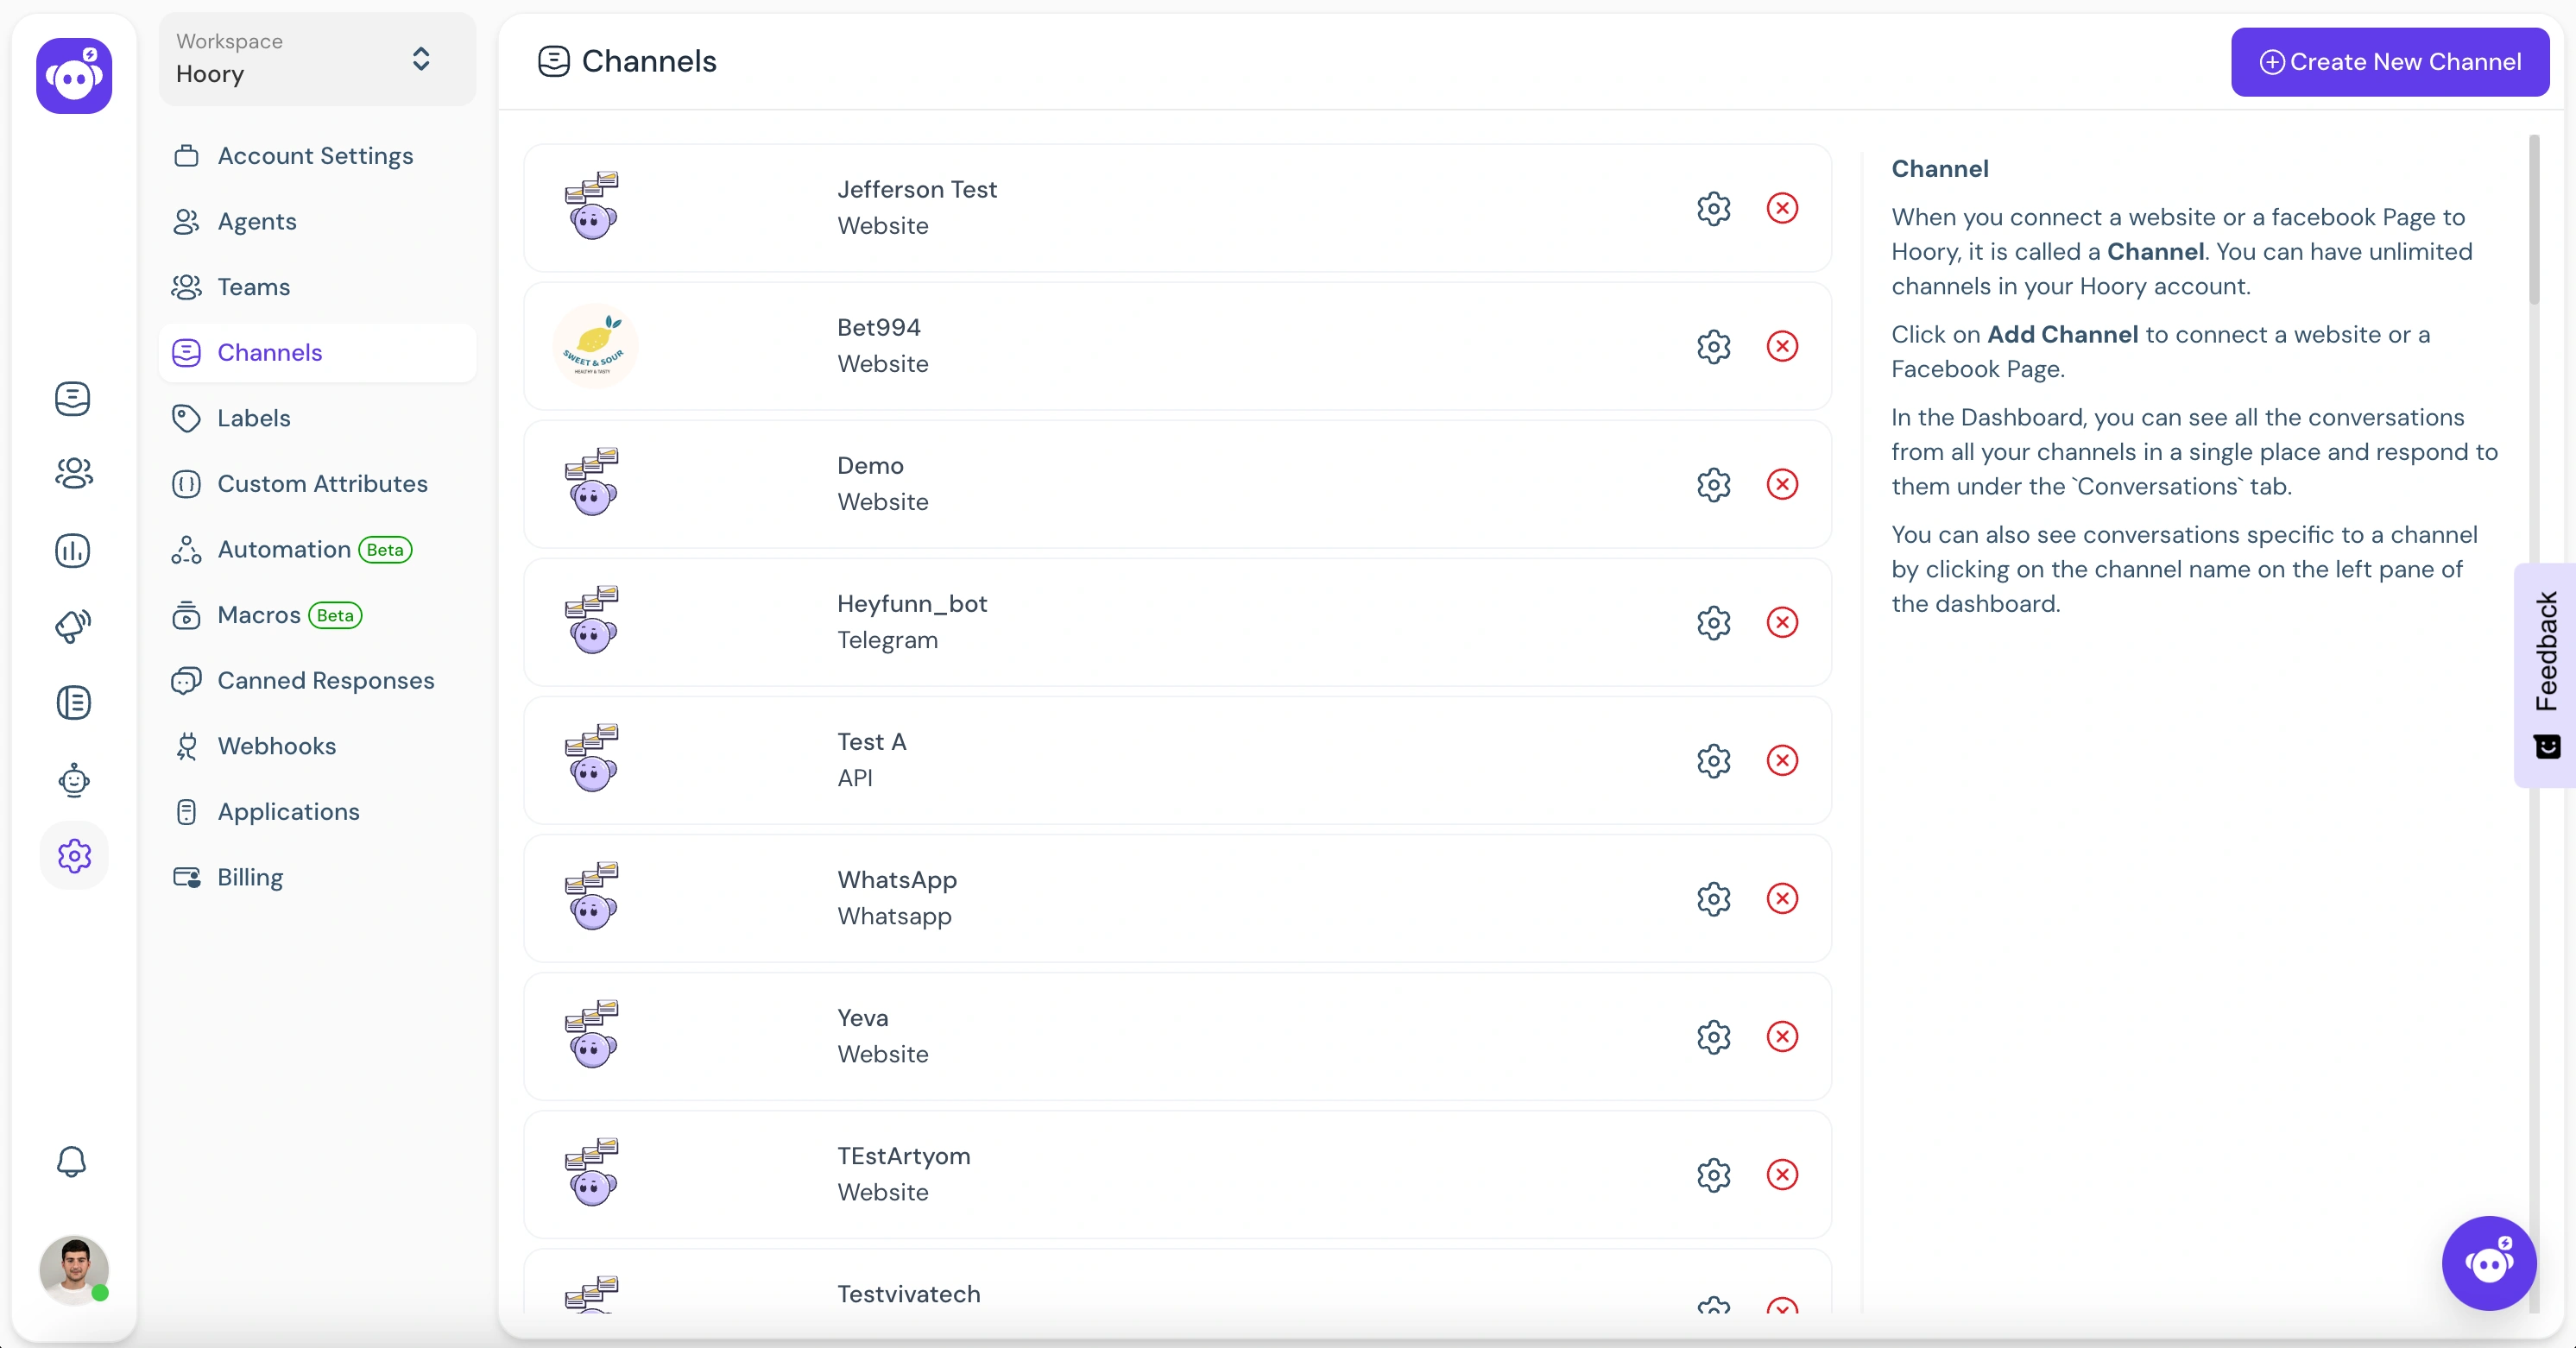Open Billing settings page

click(x=250, y=876)
